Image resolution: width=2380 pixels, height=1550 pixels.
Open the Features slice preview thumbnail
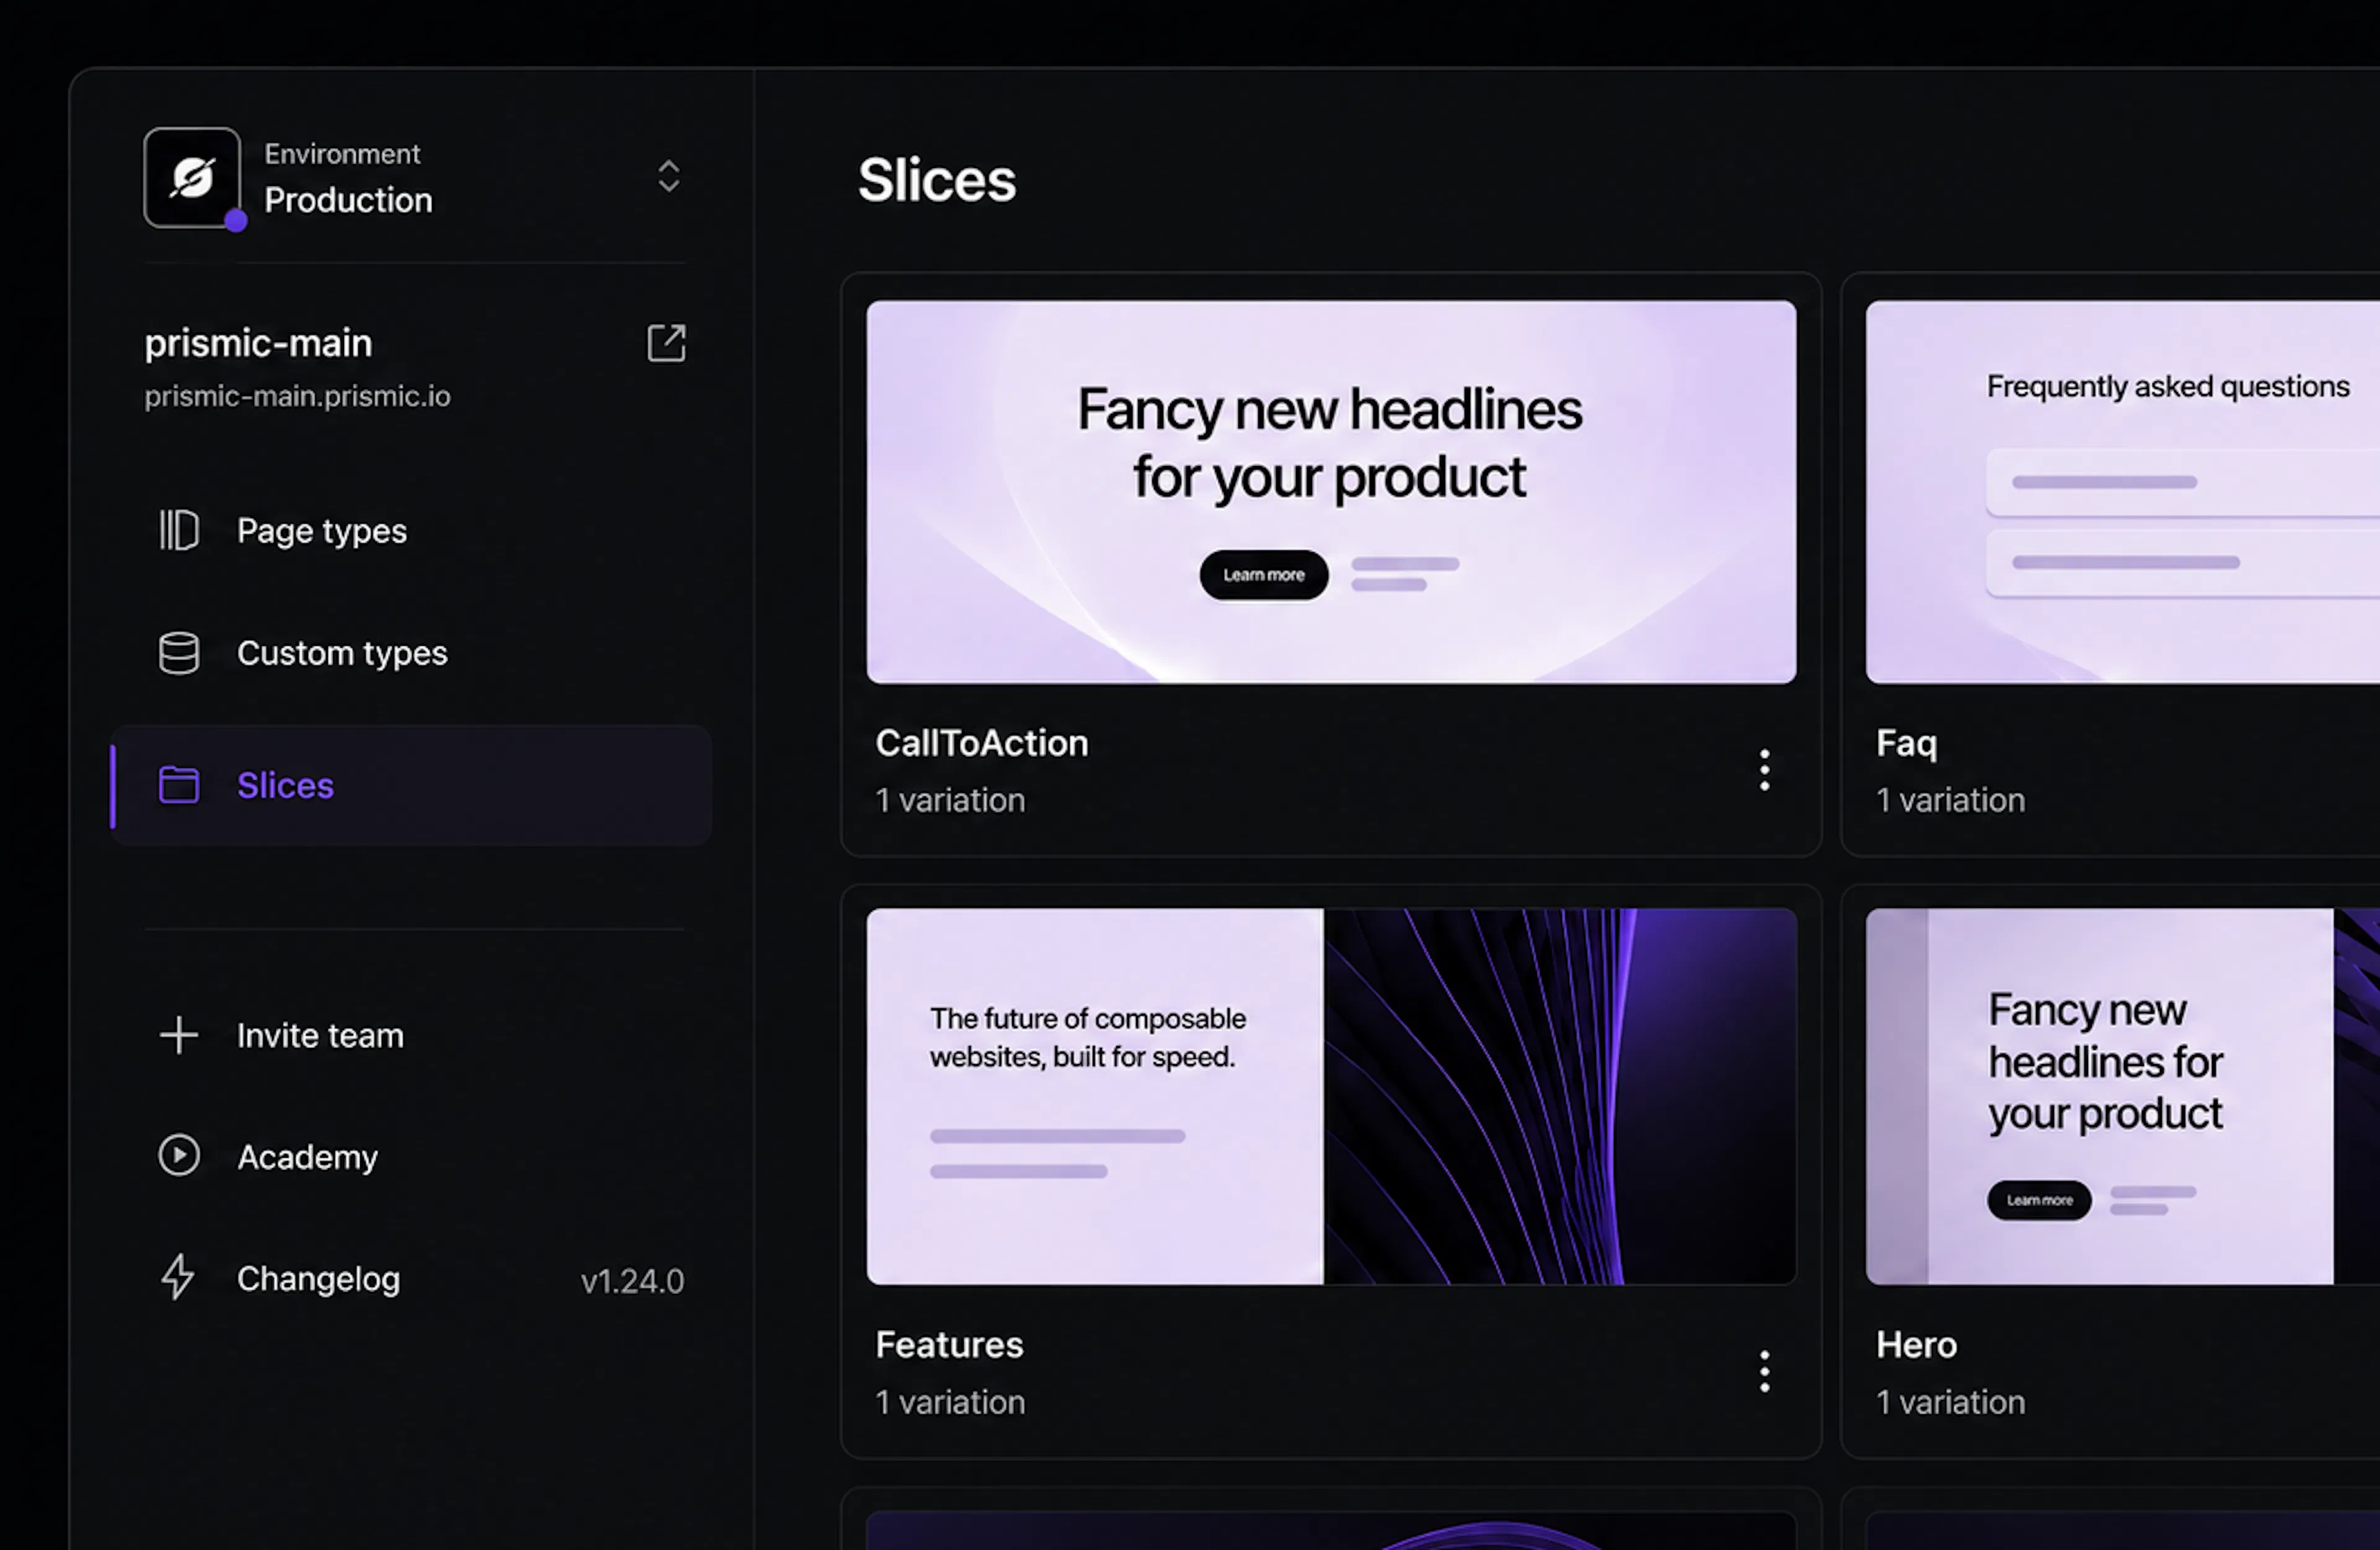click(1331, 1096)
